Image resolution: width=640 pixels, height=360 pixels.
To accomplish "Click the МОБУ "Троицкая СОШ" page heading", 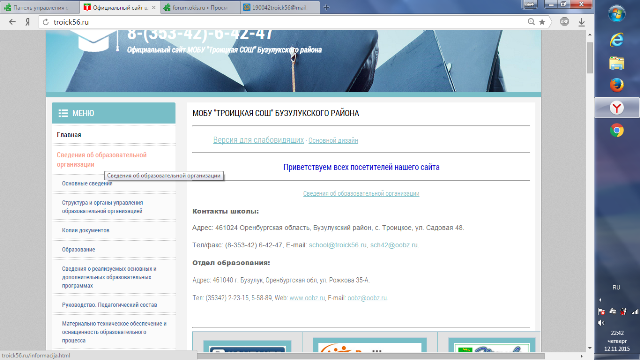I will (x=276, y=113).
